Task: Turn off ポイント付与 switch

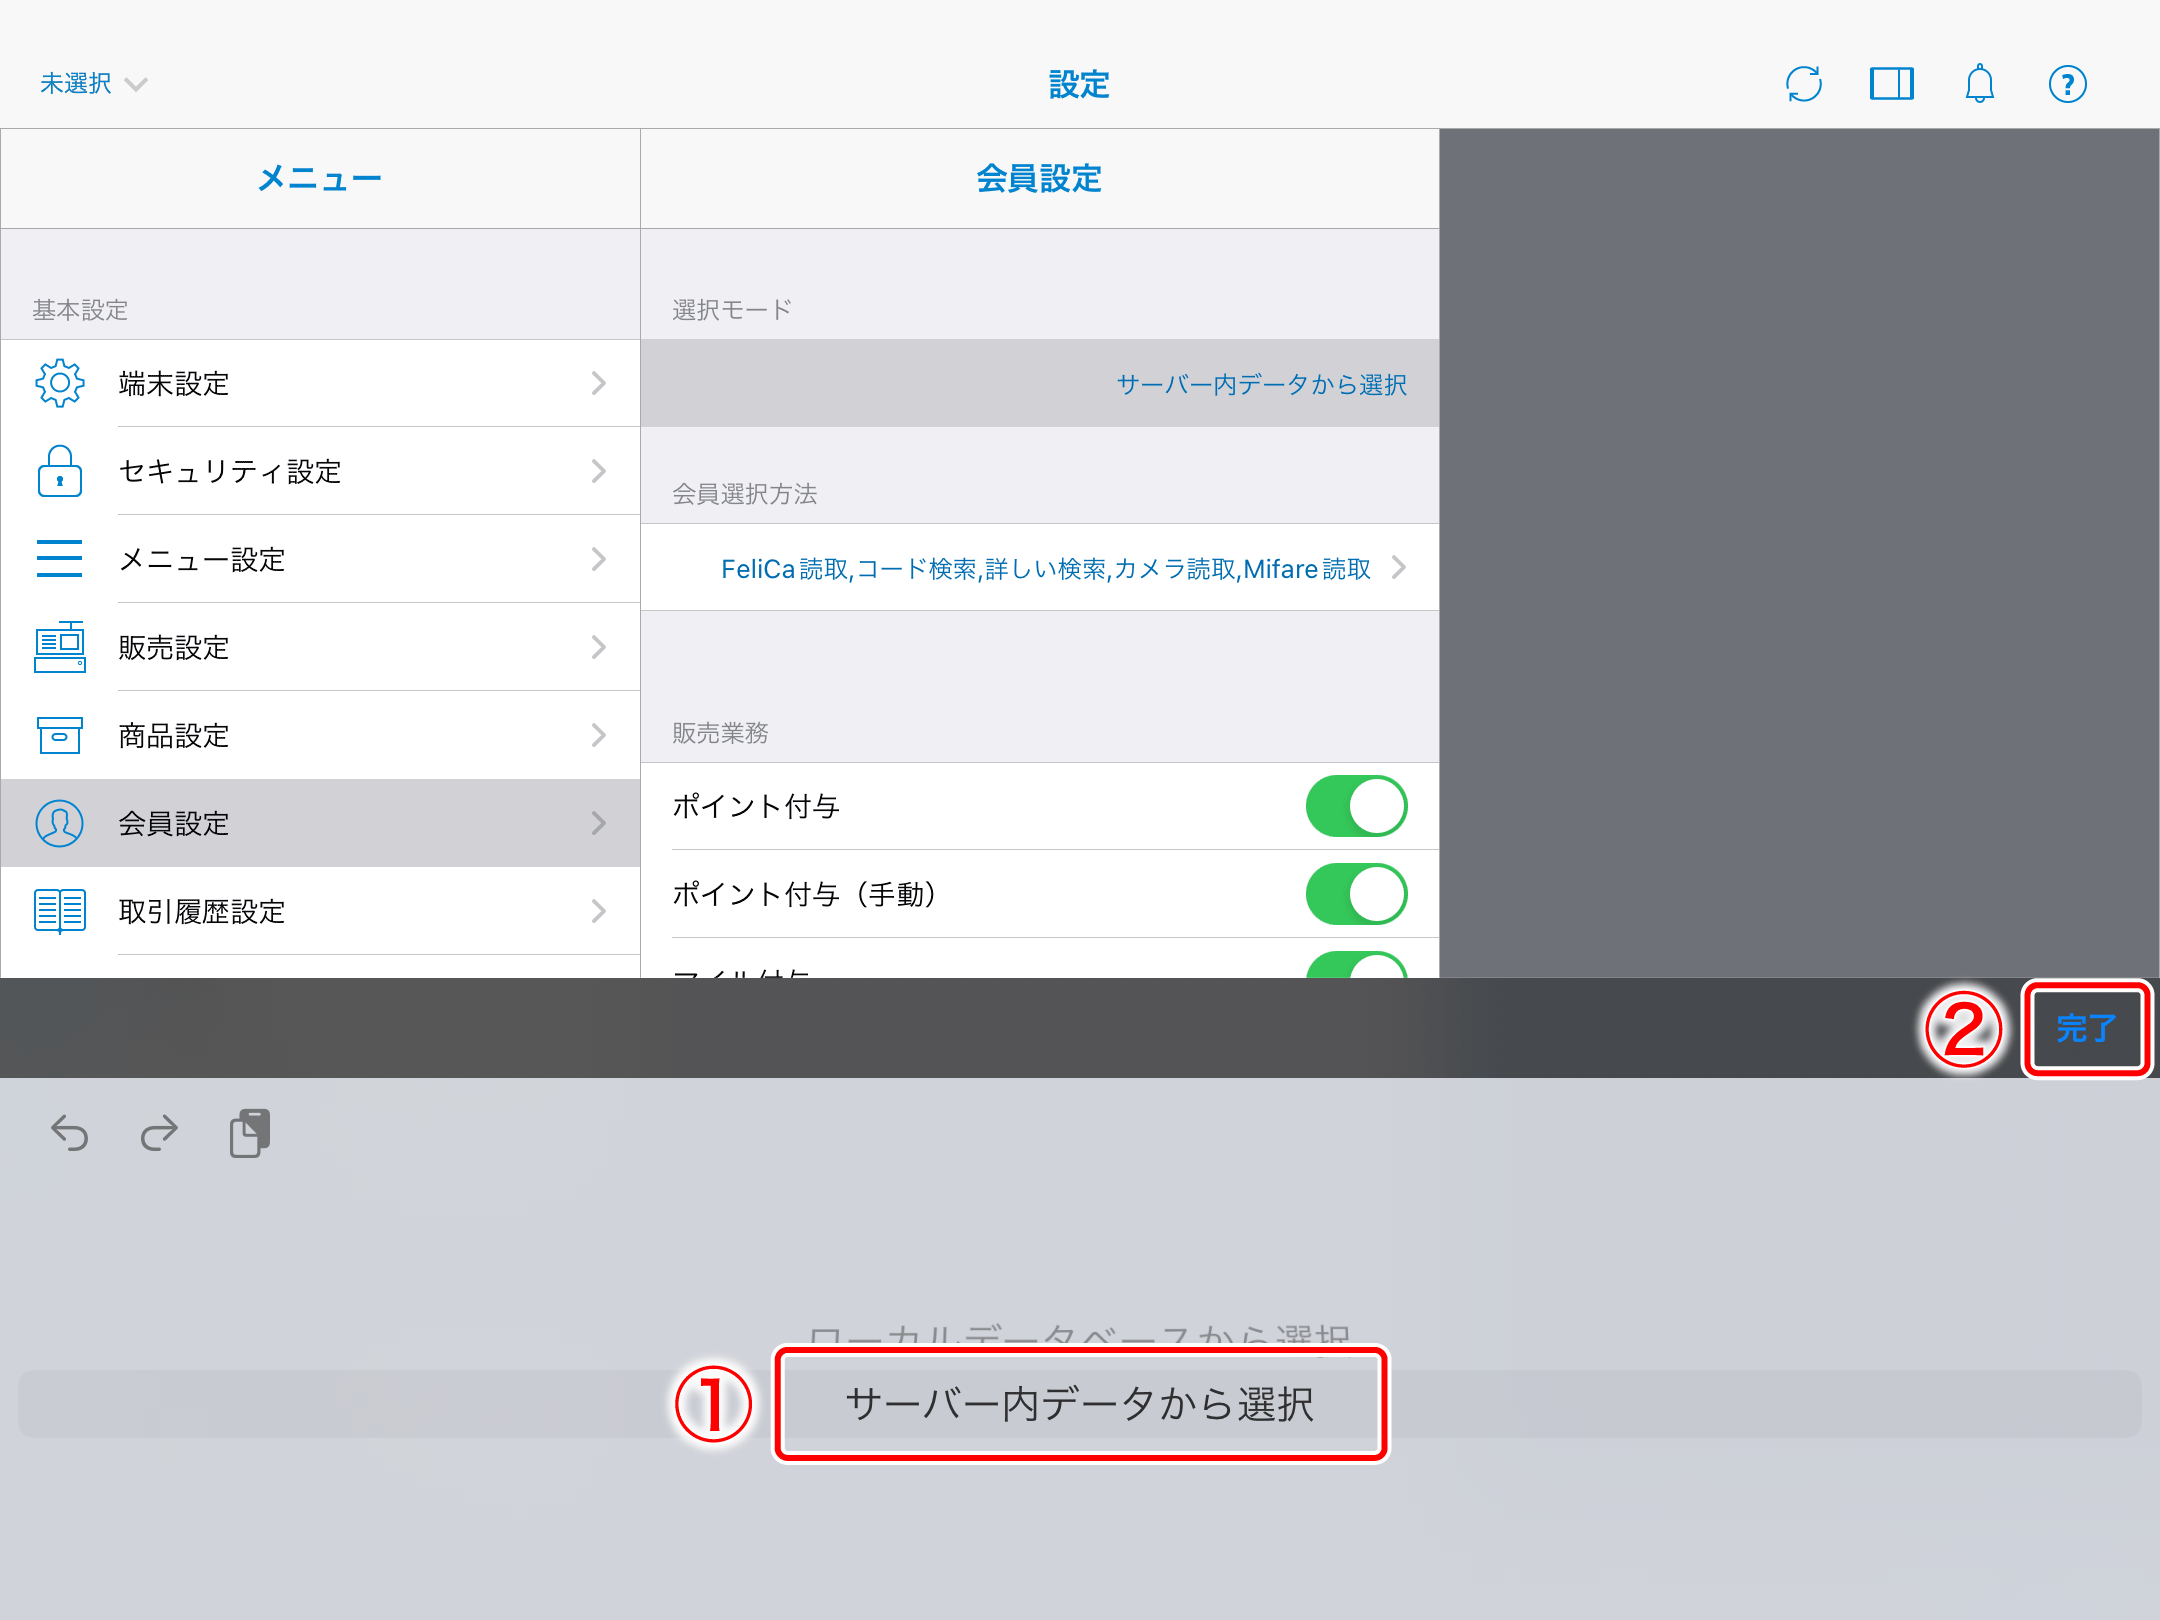Action: [x=1357, y=806]
